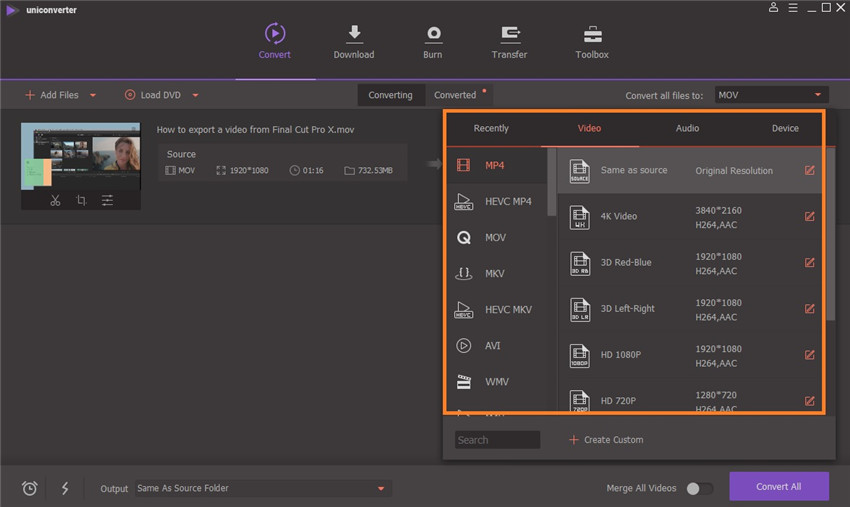Open the Convert all files to dropdown
Viewport: 850px width, 507px height.
(771, 95)
